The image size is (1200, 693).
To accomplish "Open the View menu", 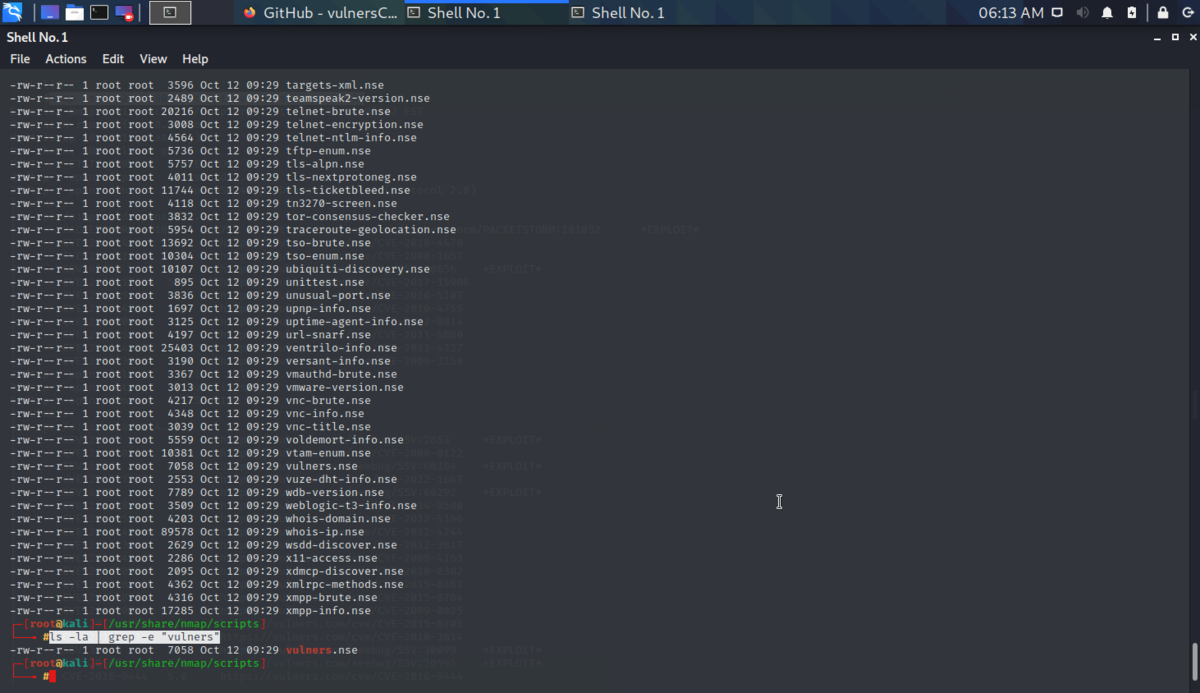I will [153, 59].
